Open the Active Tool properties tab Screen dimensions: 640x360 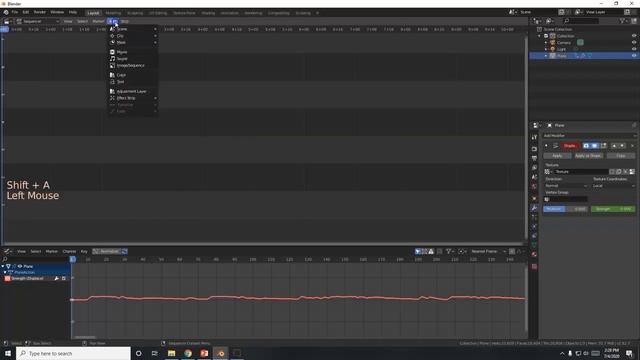[534, 138]
